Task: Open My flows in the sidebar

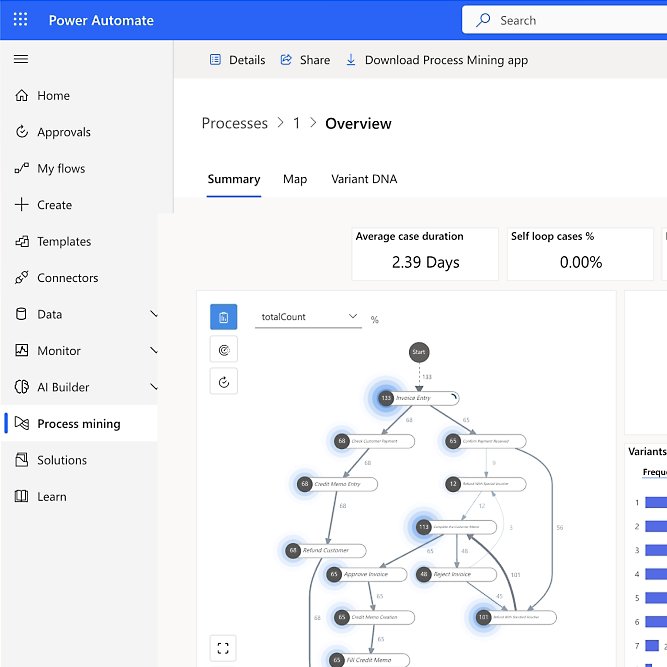Action: [x=50, y=168]
